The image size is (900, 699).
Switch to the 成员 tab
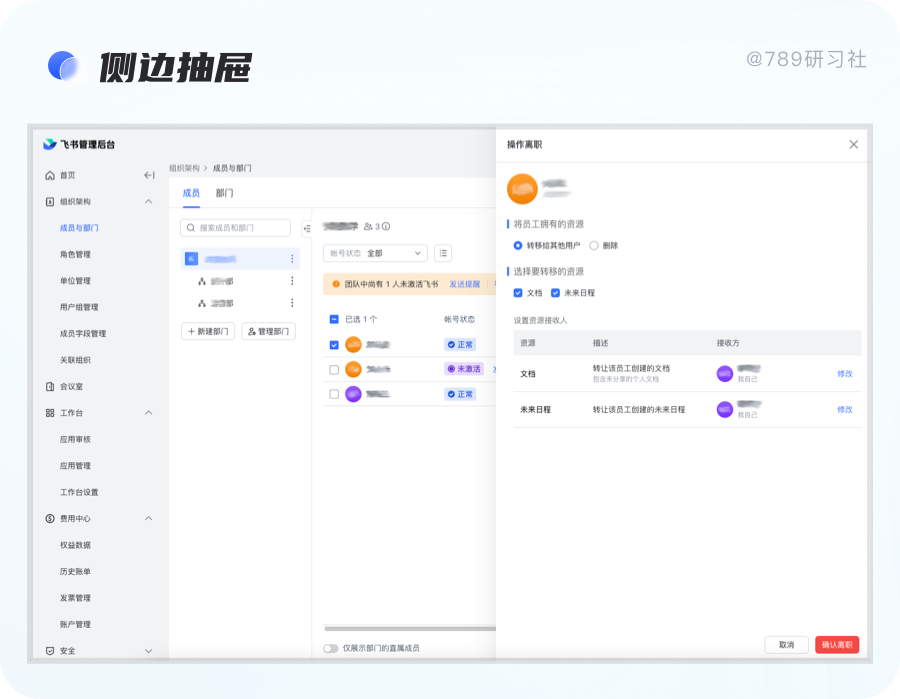click(x=191, y=193)
